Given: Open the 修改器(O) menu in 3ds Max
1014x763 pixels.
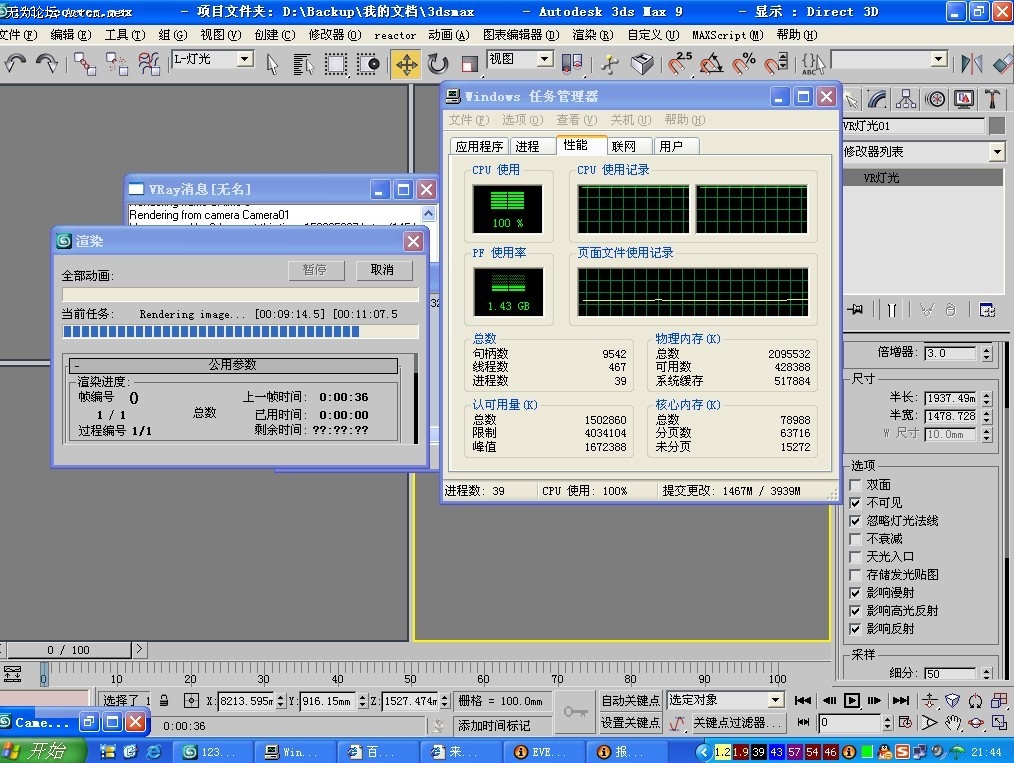Looking at the screenshot, I should tap(334, 35).
